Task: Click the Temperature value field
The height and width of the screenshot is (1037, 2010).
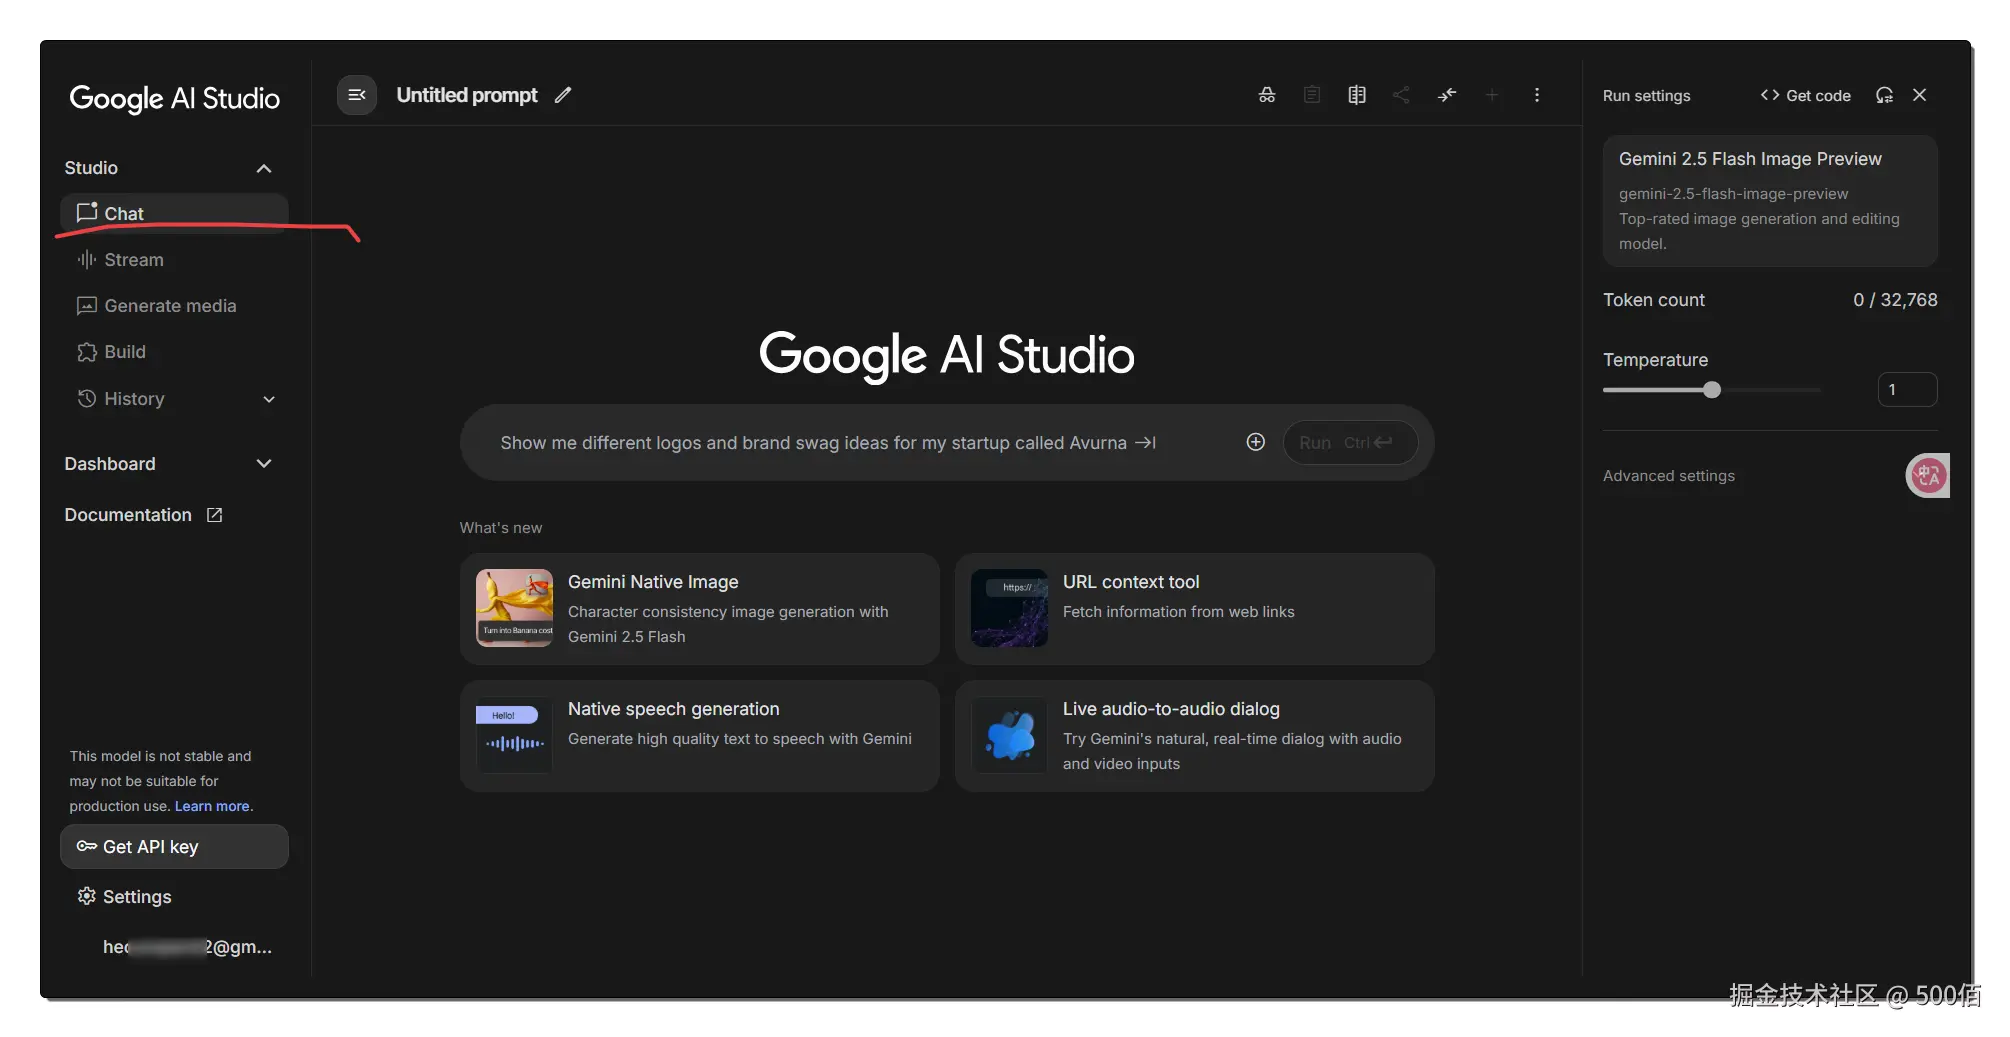Action: click(1907, 390)
